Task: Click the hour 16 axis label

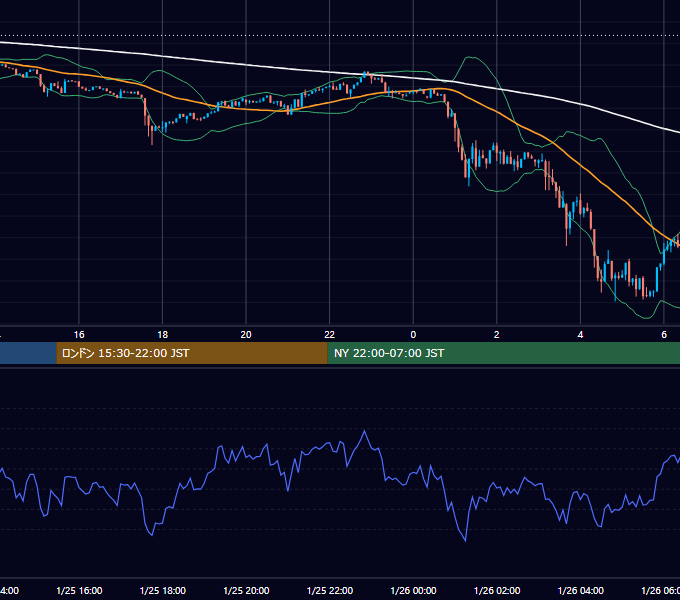Action: (79, 335)
